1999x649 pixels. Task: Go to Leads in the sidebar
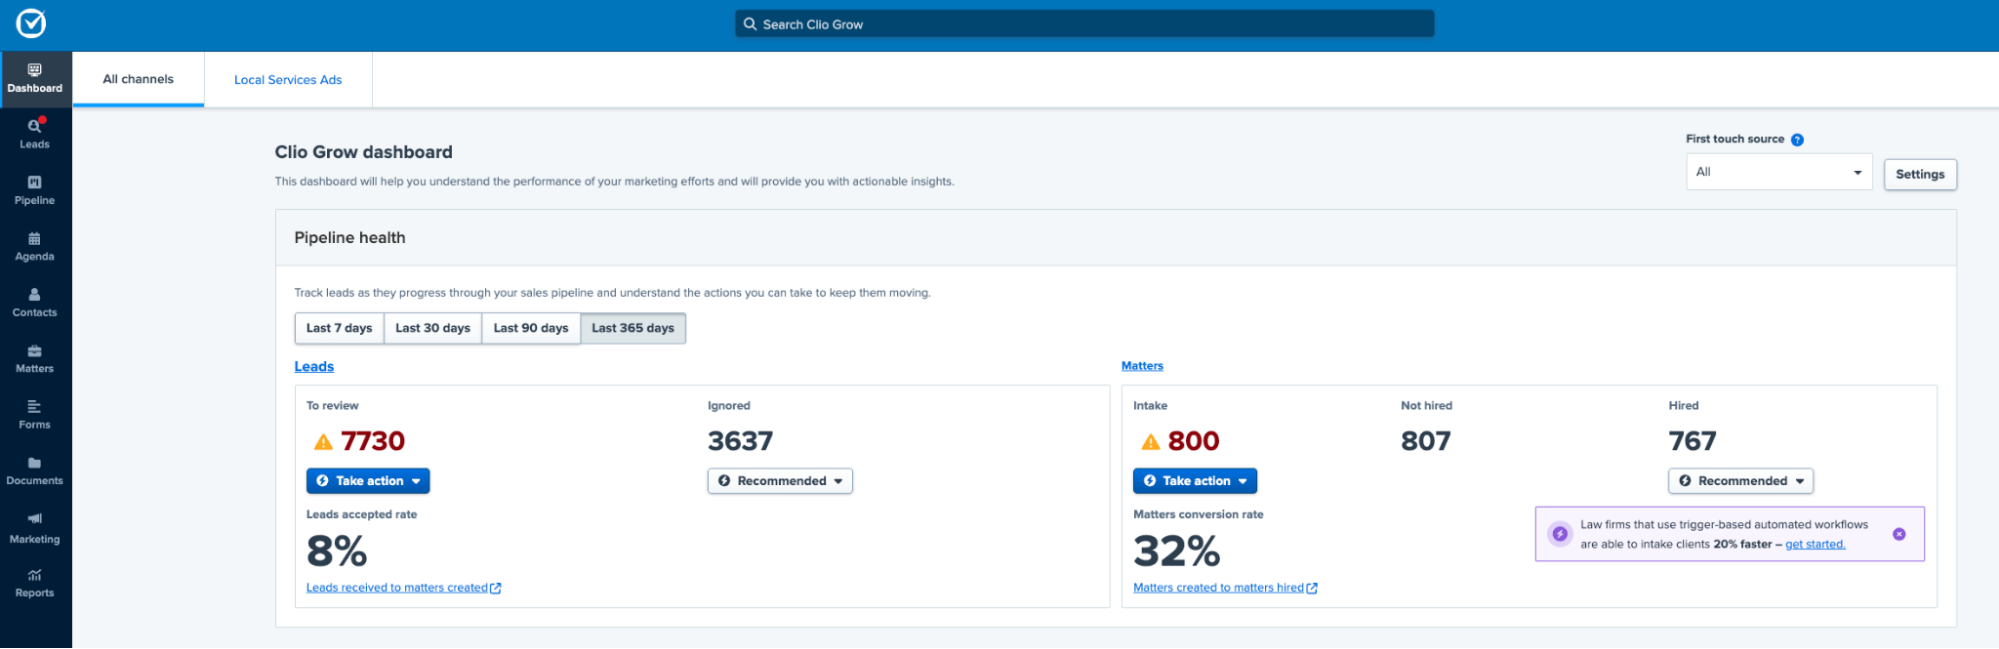click(35, 134)
